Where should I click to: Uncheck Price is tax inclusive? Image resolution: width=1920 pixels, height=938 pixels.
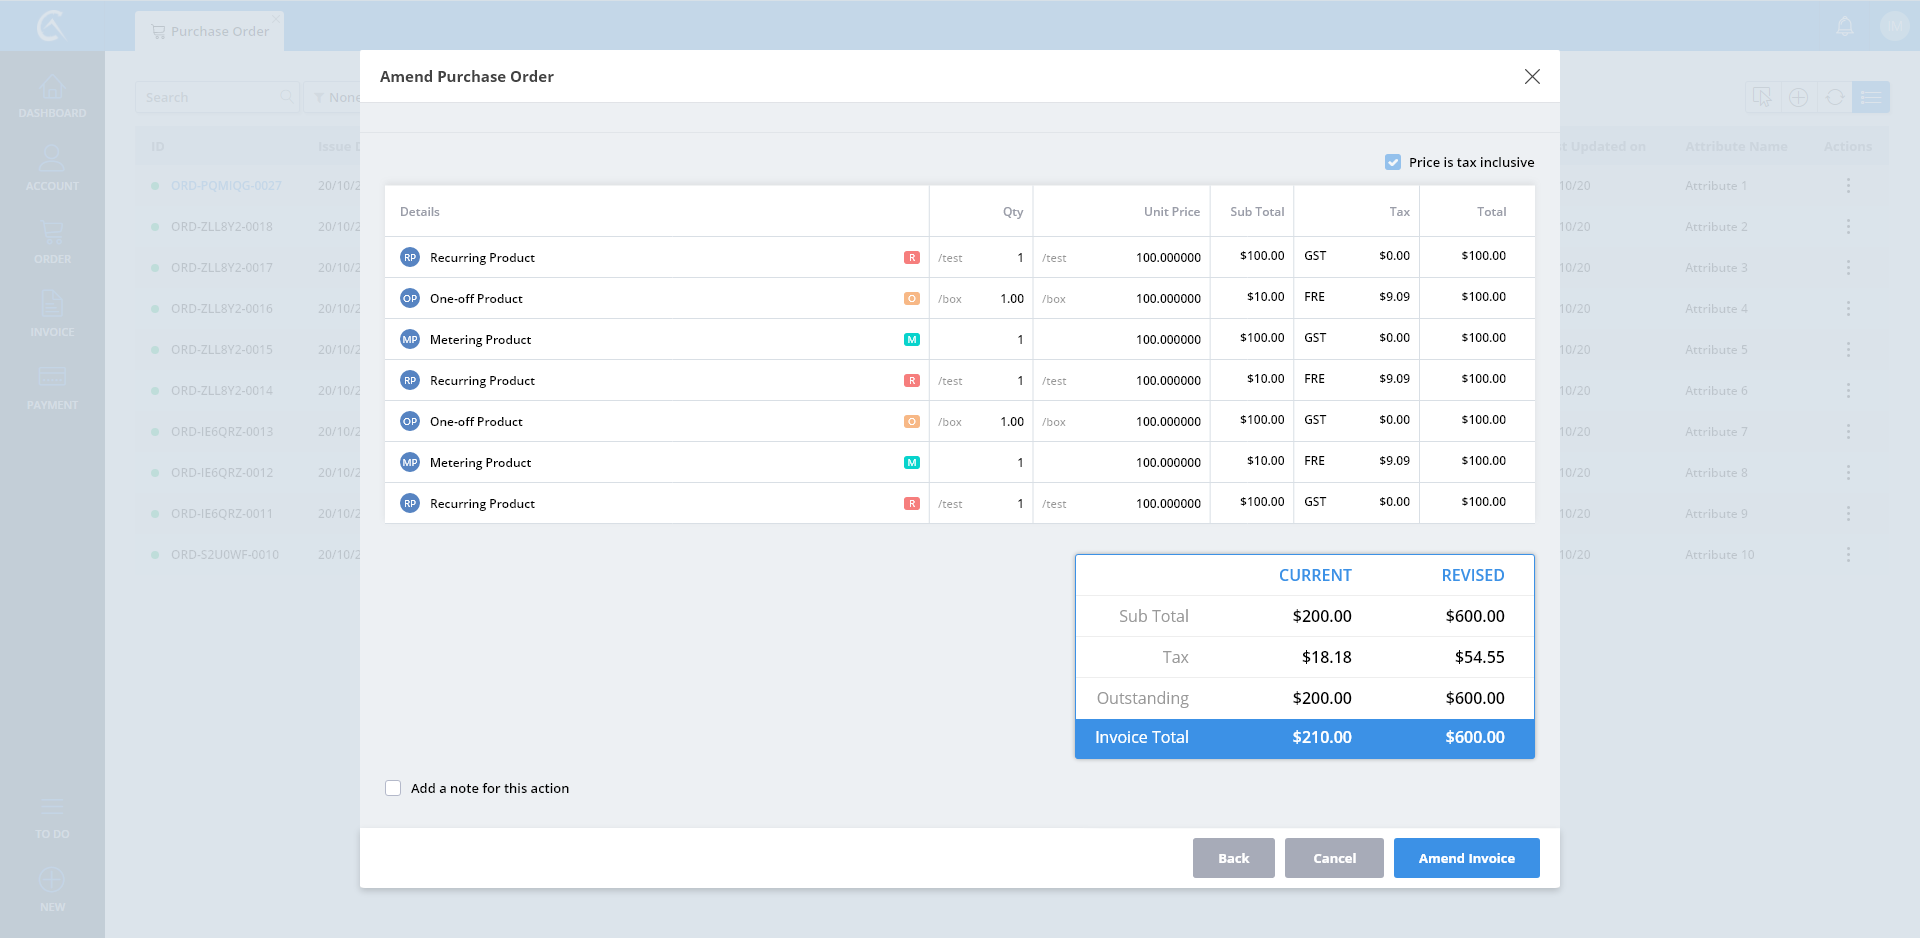1393,162
